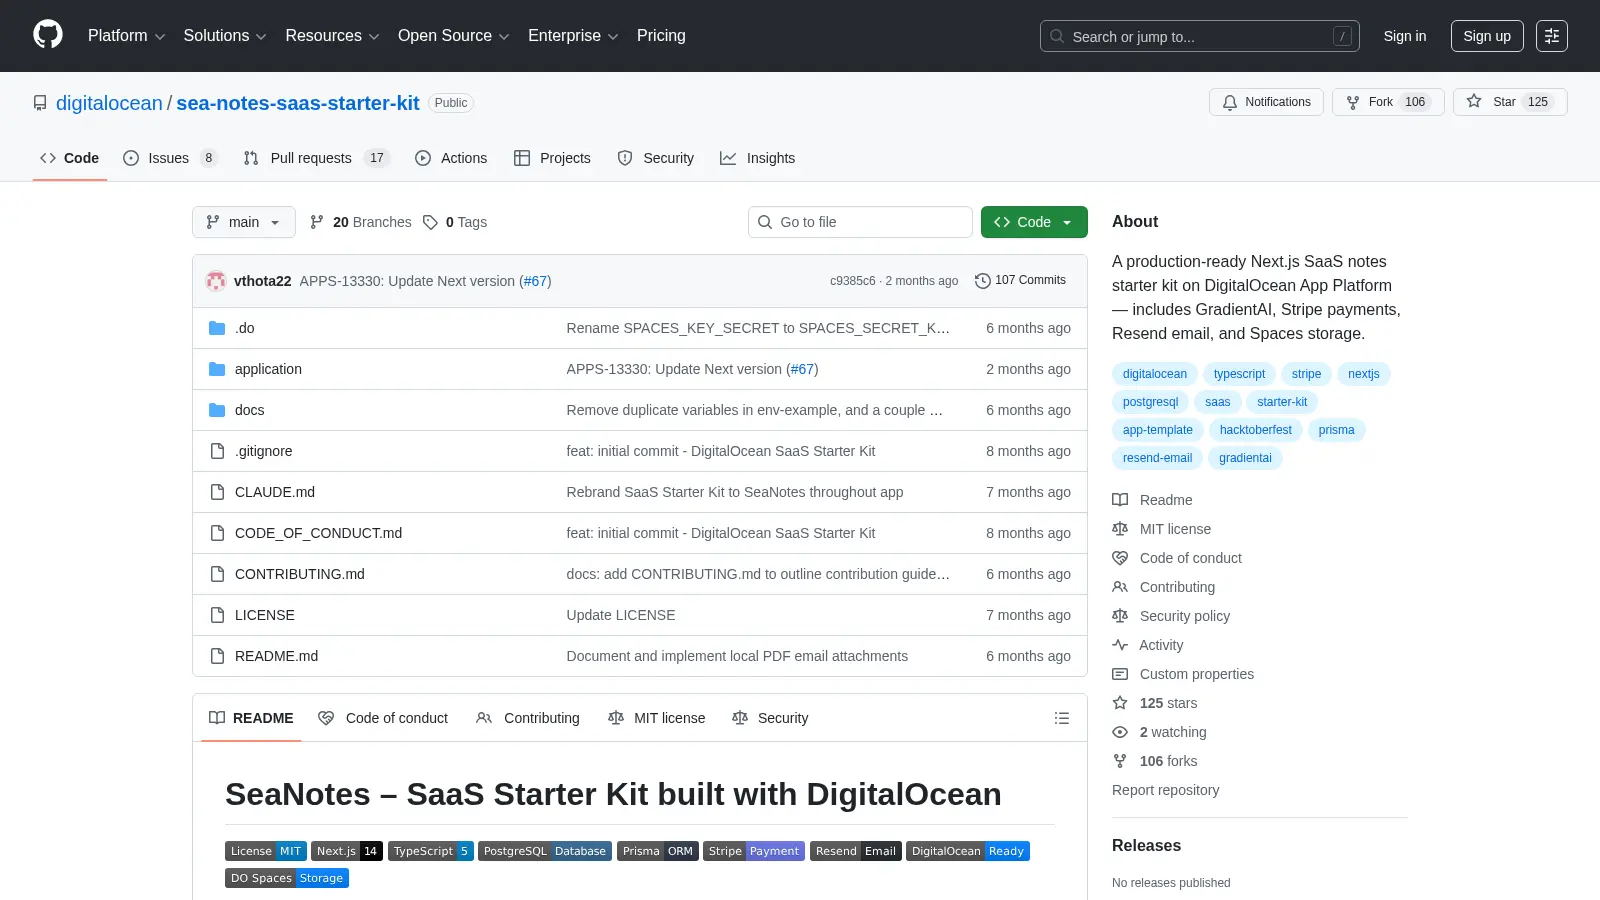Click the typescript topic tag

click(1239, 374)
